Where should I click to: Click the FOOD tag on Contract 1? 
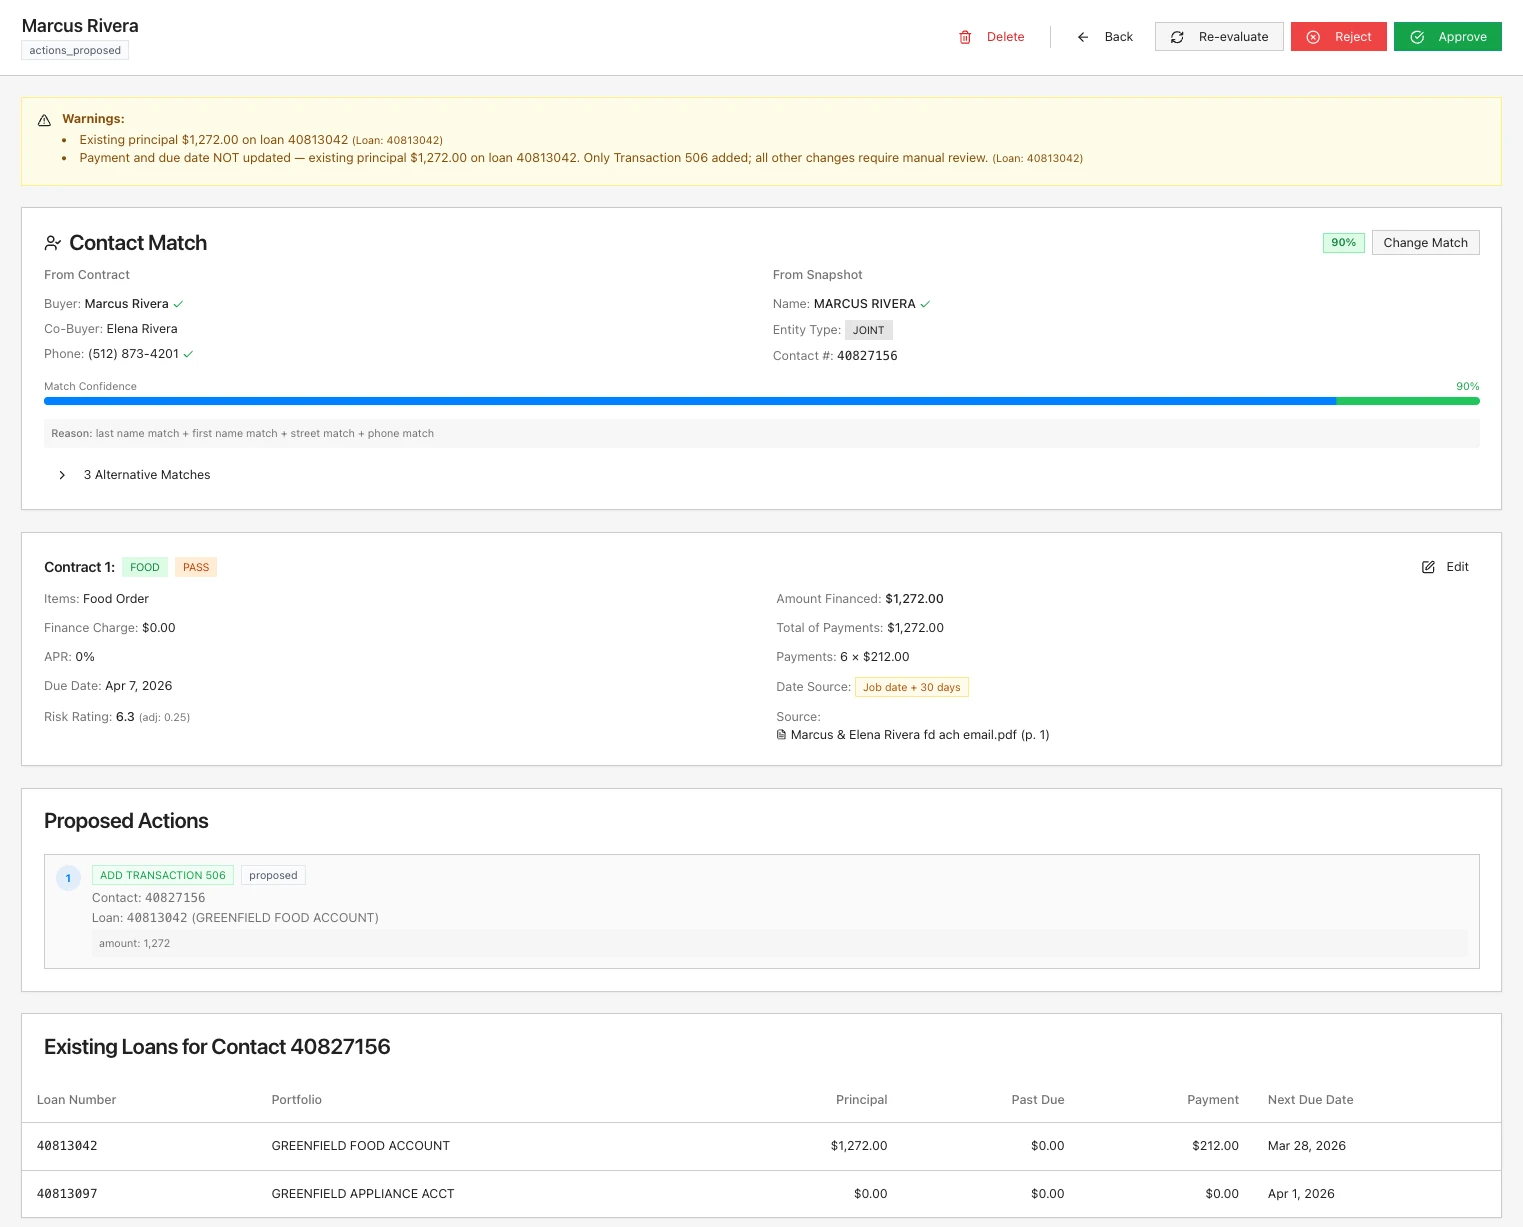pyautogui.click(x=145, y=567)
